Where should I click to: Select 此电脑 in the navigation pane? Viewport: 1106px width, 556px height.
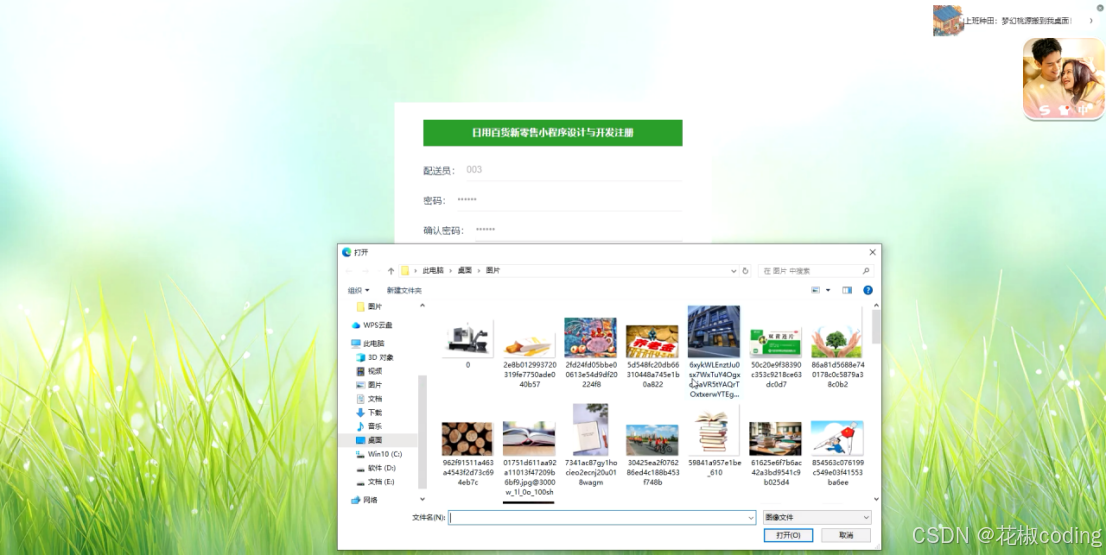tap(367, 344)
